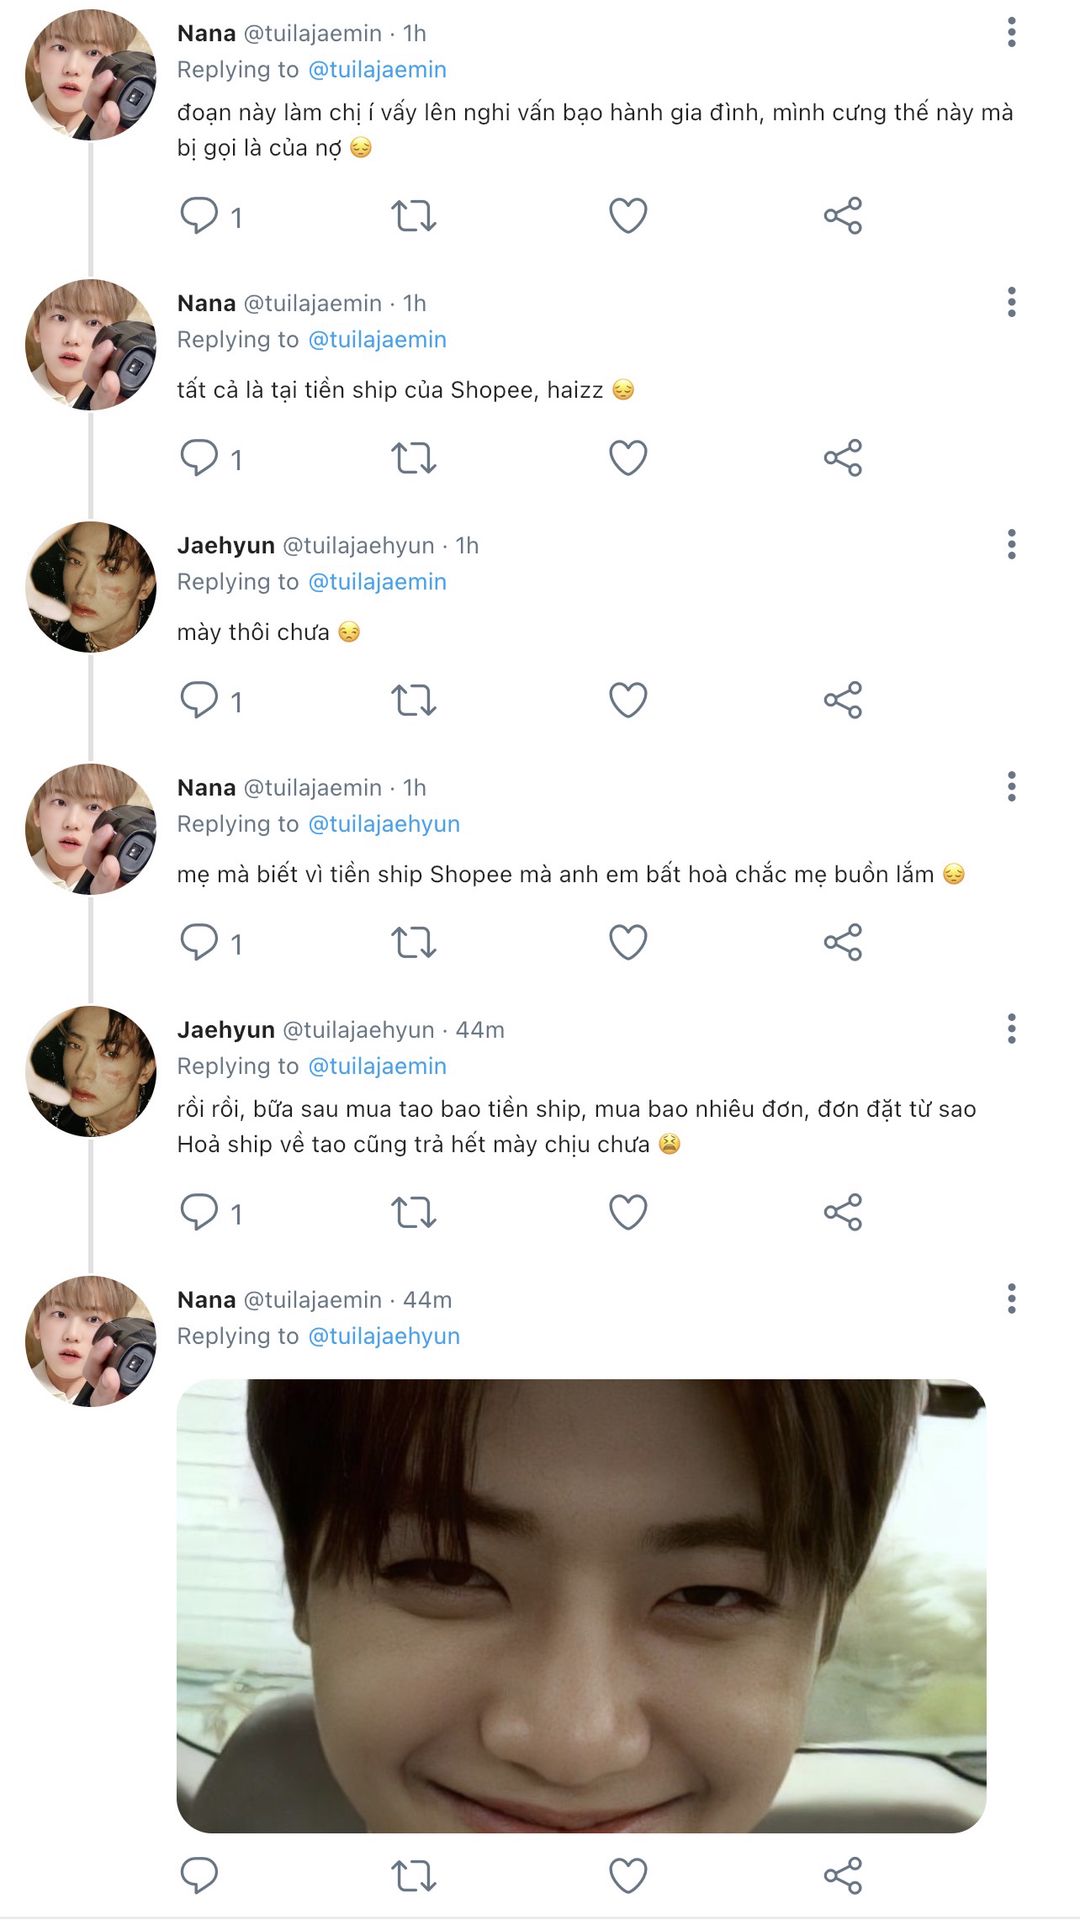Viewport: 1080px width, 1920px height.
Task: Retweet Nana's tweet about mẹ buồn lắm
Action: pos(413,942)
